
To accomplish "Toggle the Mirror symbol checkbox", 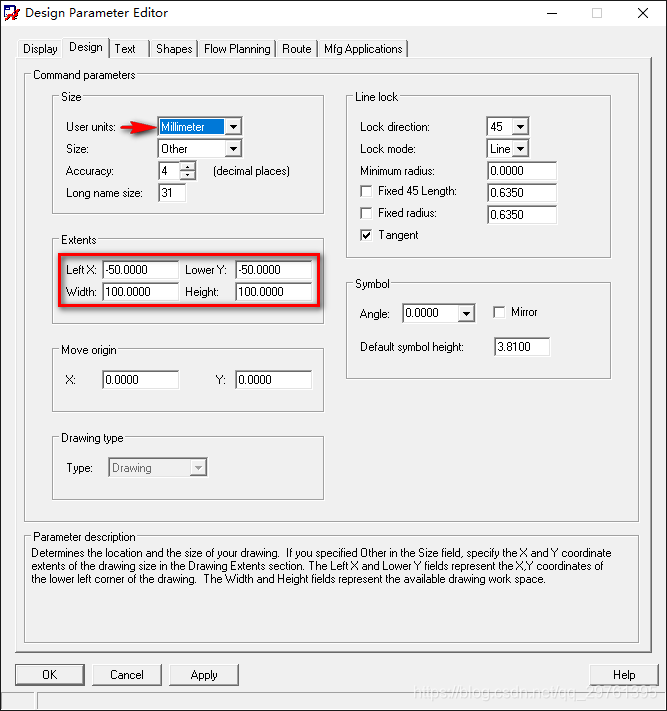I will [x=499, y=313].
